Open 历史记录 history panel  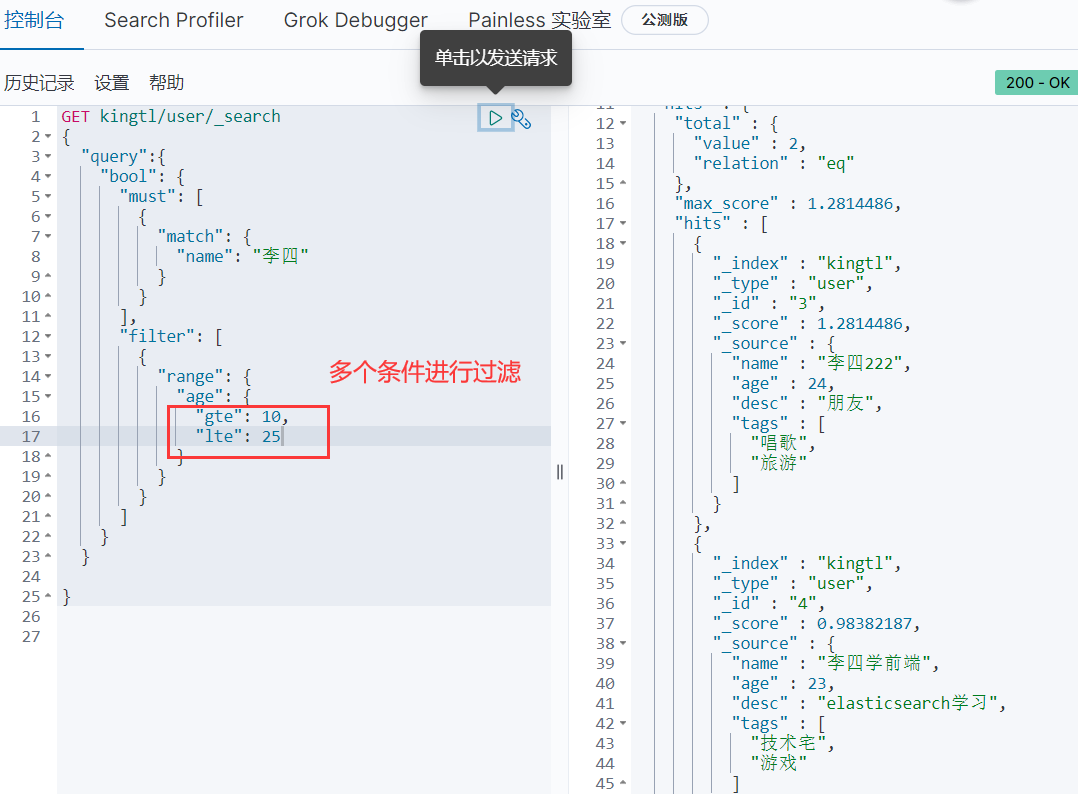[x=39, y=83]
